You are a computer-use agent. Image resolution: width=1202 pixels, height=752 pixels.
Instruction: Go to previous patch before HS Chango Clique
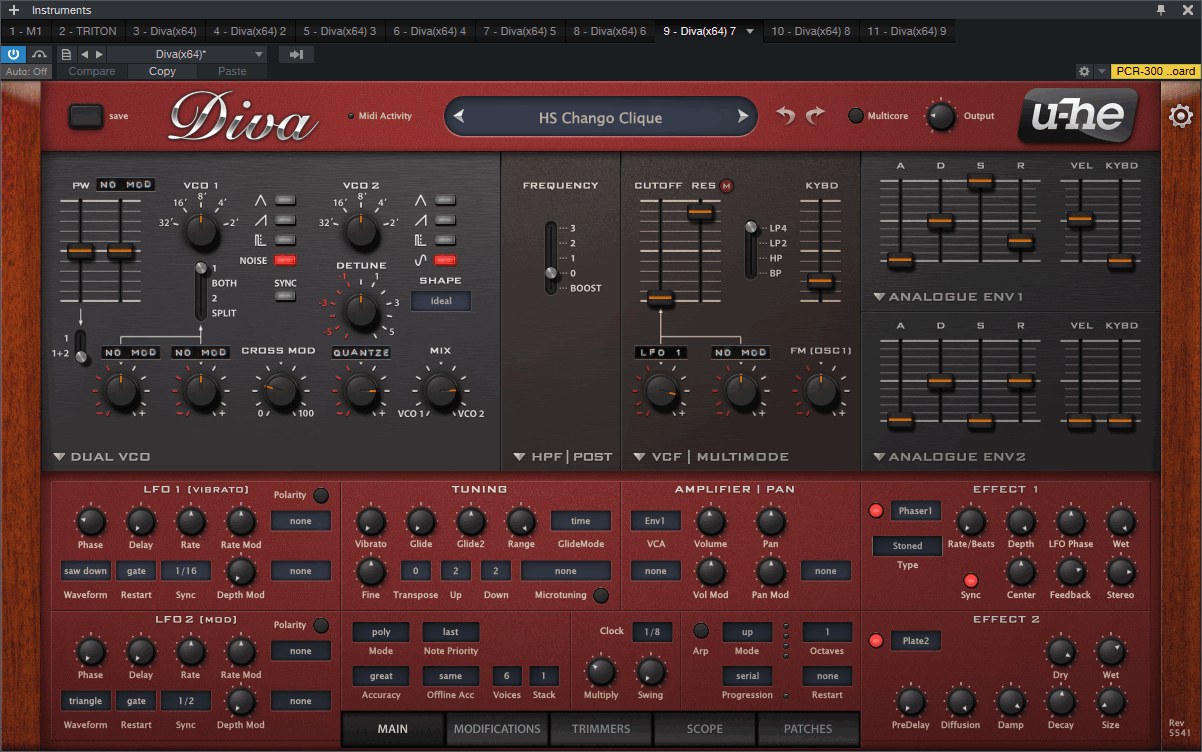click(x=459, y=117)
